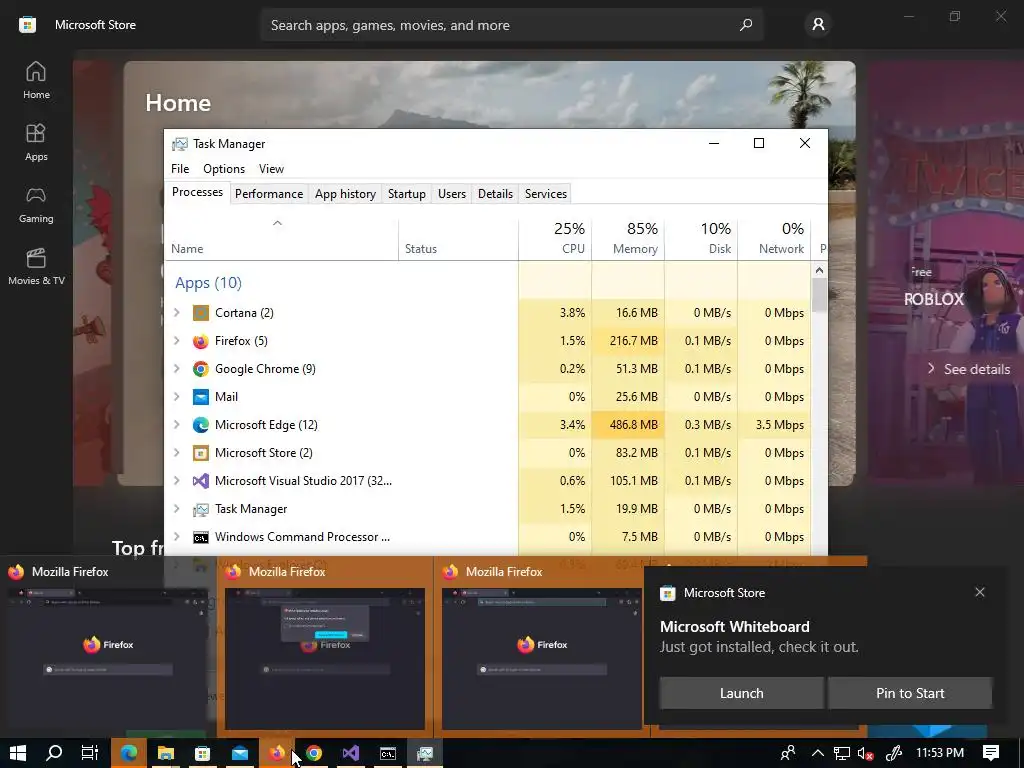Screen dimensions: 1024x768
Task: Open taskbar Search
Action: tap(54, 753)
